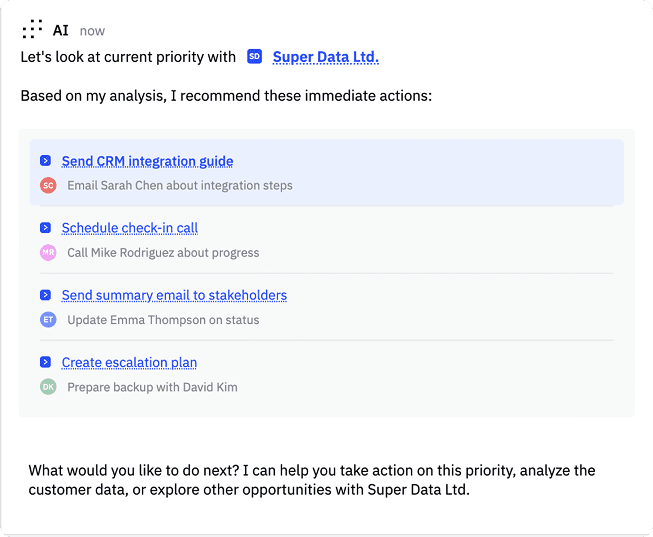
Task: Click arrow icon beside Send summary email
Action: click(45, 295)
